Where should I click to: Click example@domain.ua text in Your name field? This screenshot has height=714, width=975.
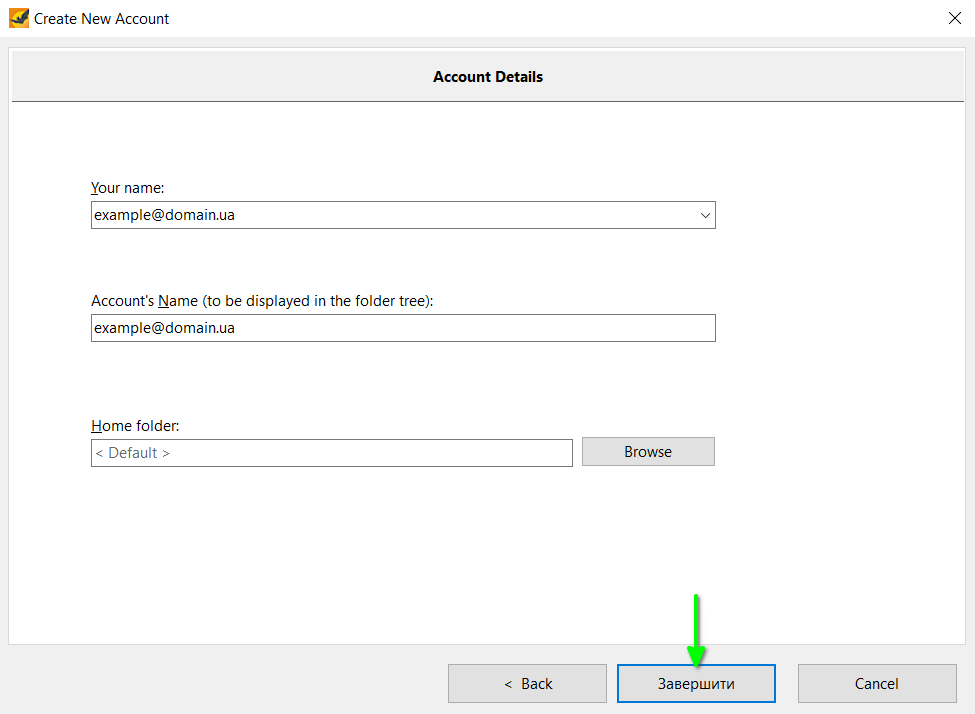tap(165, 215)
